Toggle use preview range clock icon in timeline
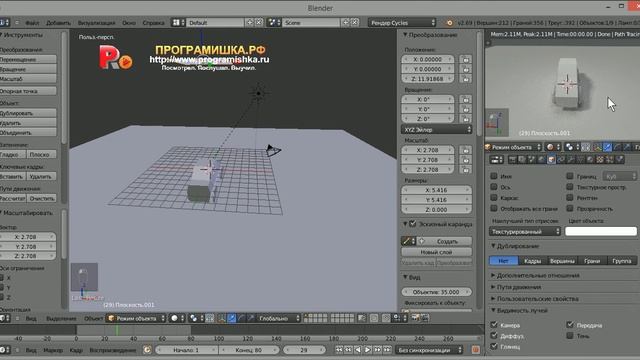 147,350
